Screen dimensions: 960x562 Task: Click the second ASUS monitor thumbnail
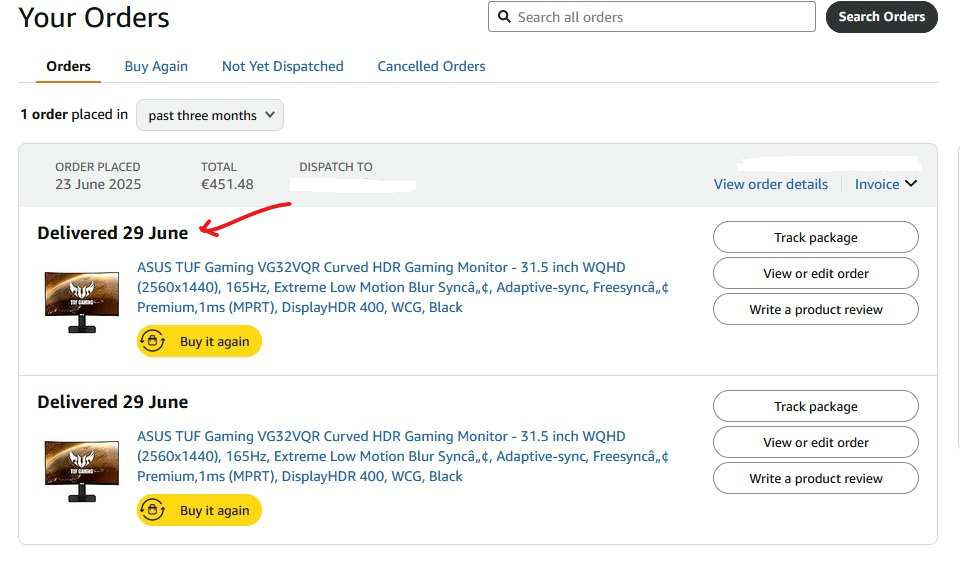click(82, 471)
